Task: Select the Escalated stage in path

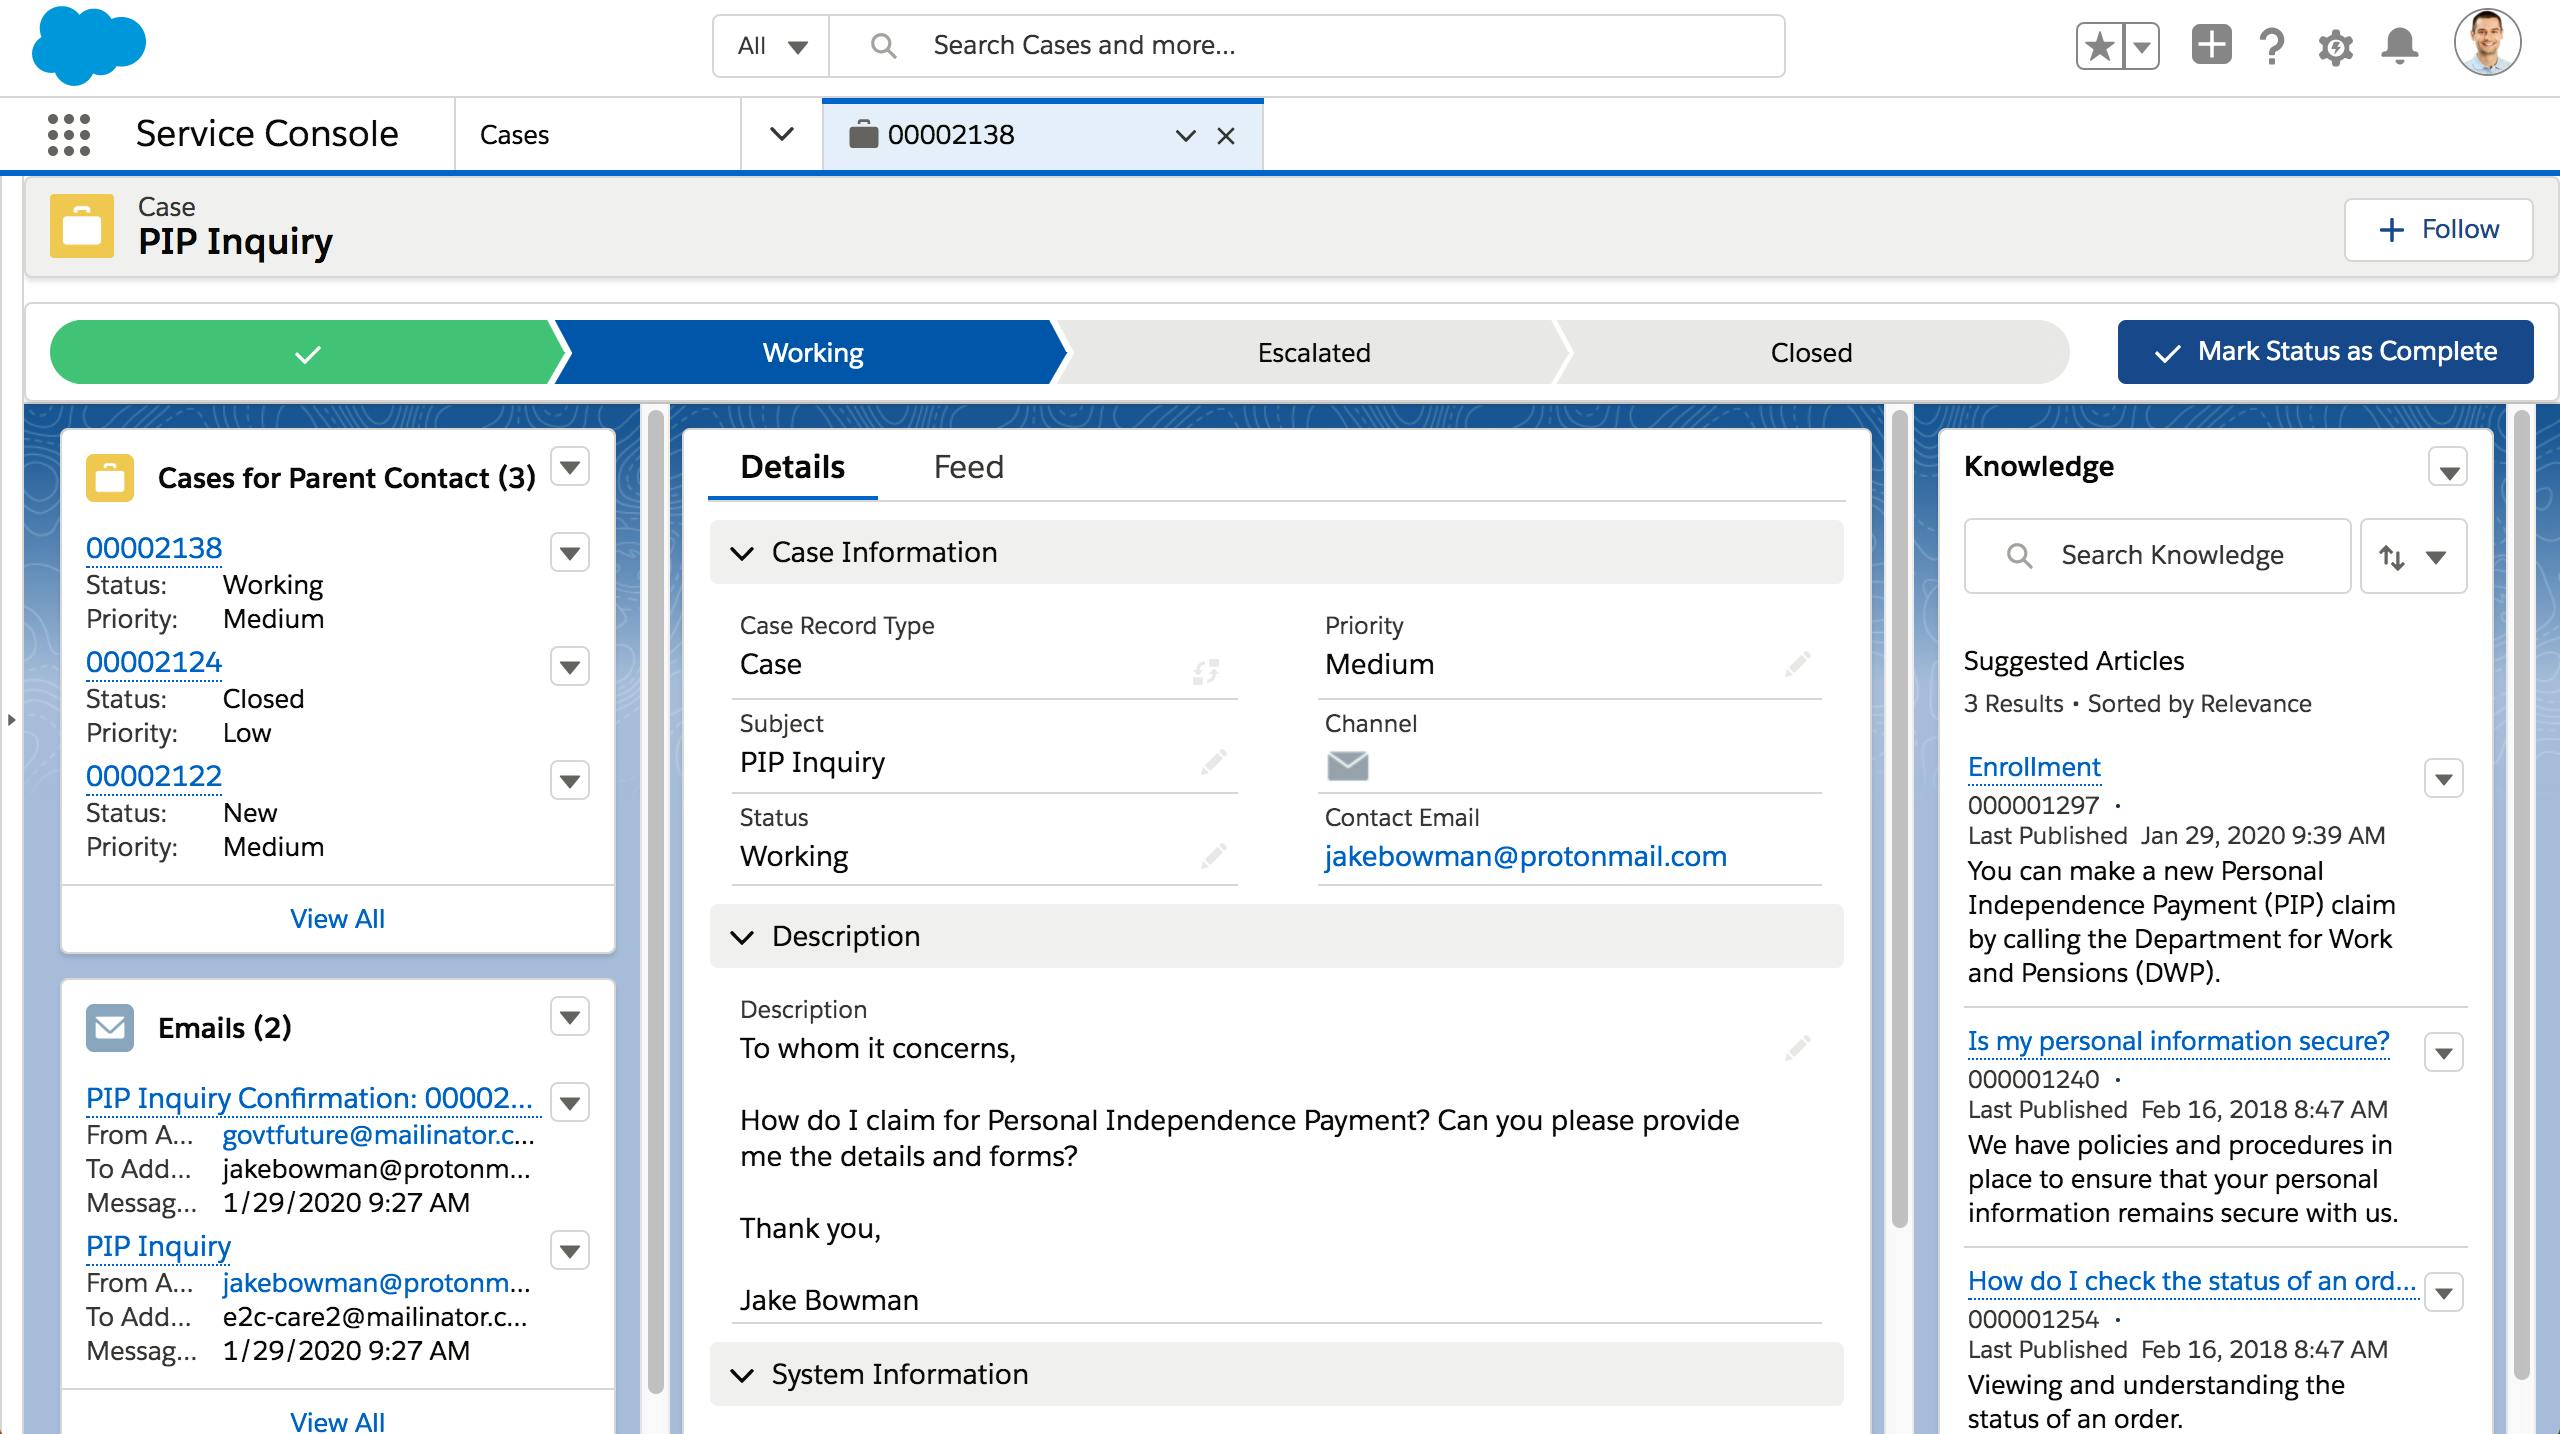Action: [1313, 353]
